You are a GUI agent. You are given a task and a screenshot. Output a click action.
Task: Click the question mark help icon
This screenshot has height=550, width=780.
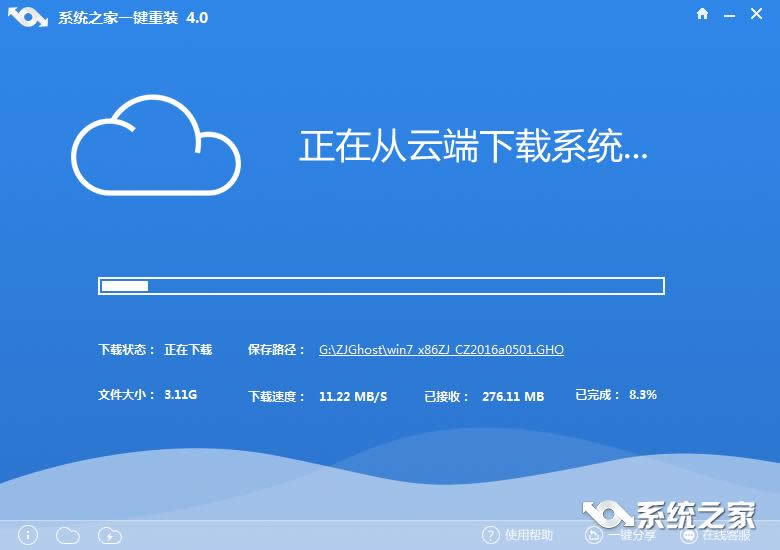coord(490,535)
